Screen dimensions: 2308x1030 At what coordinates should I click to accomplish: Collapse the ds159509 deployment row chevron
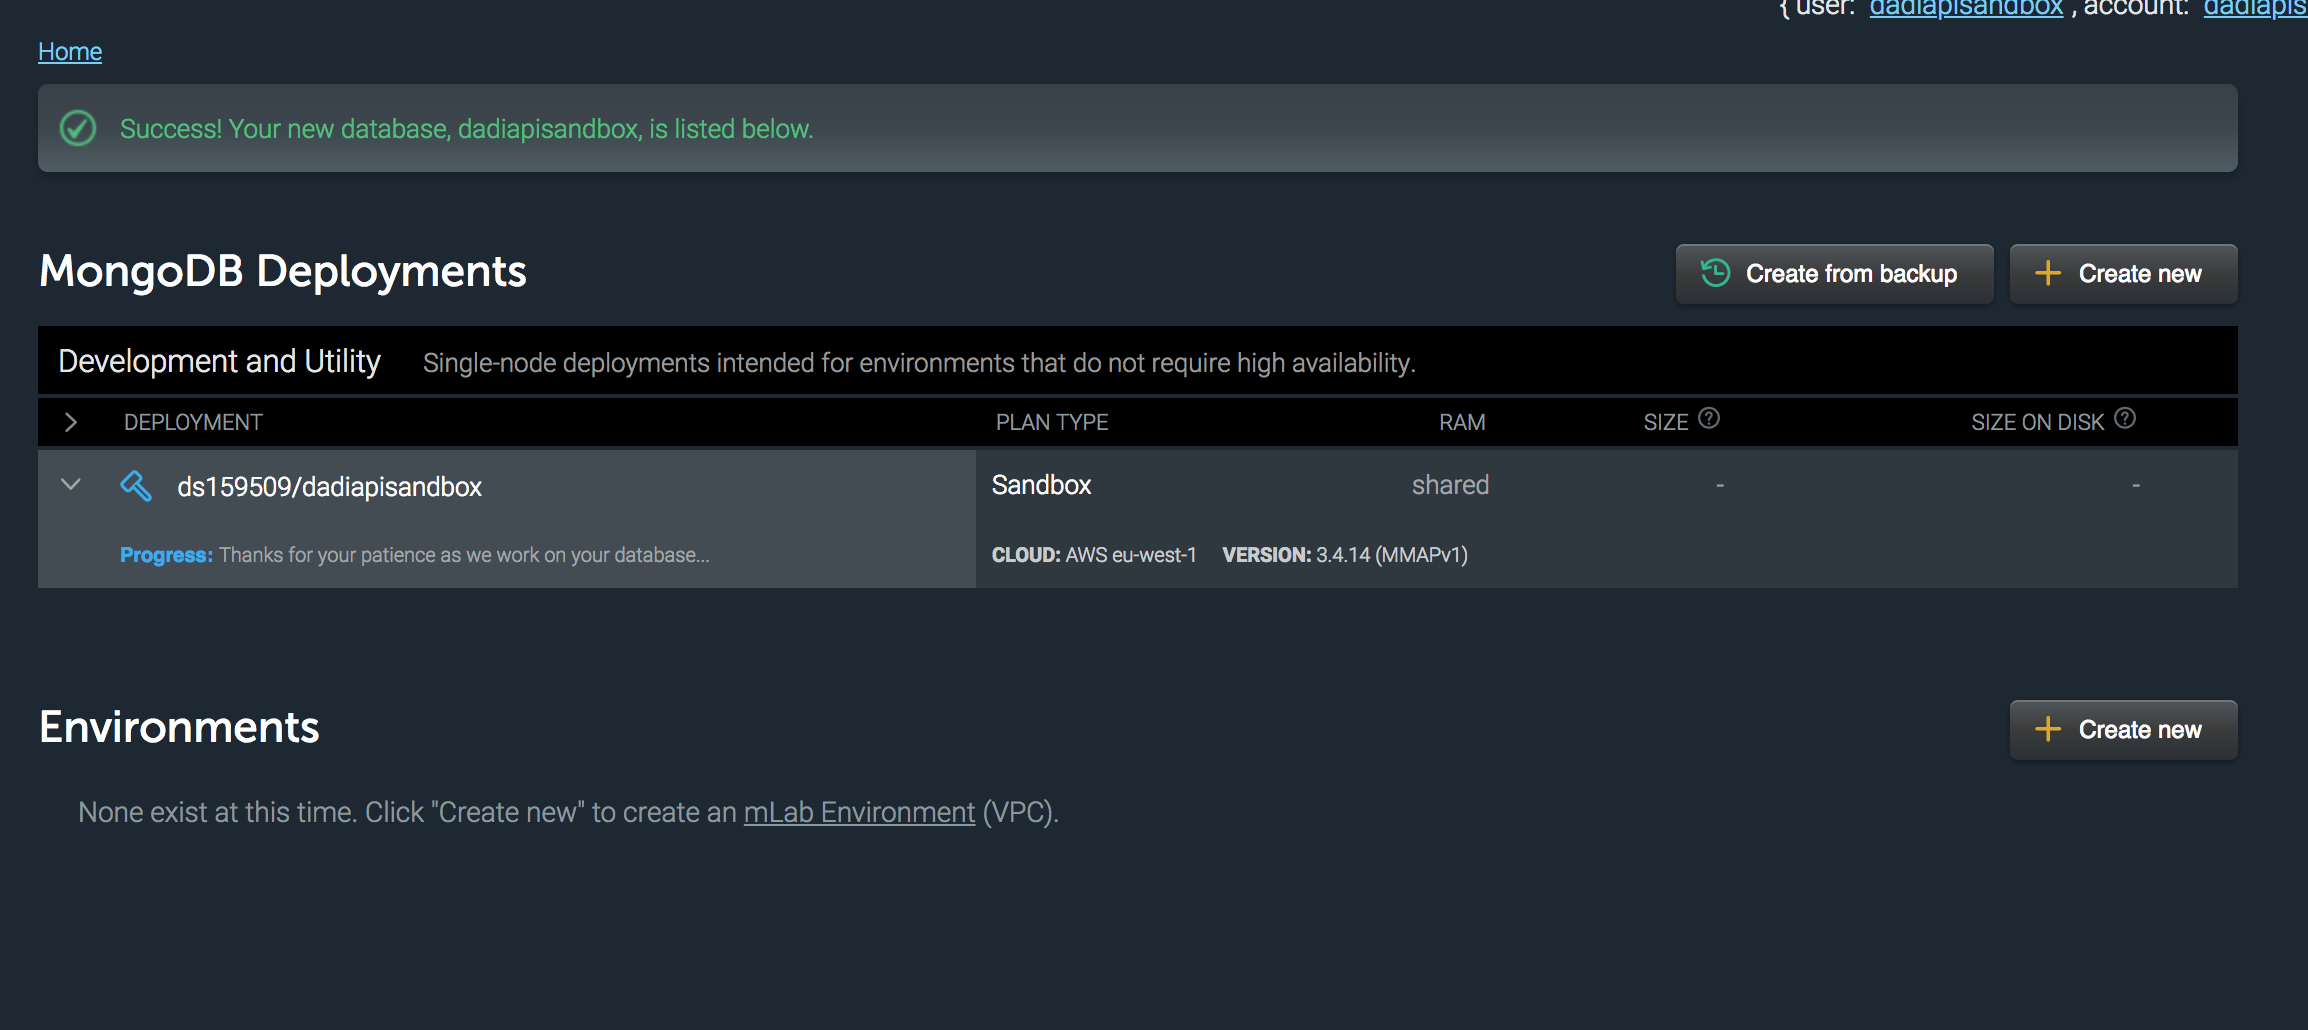[70, 485]
